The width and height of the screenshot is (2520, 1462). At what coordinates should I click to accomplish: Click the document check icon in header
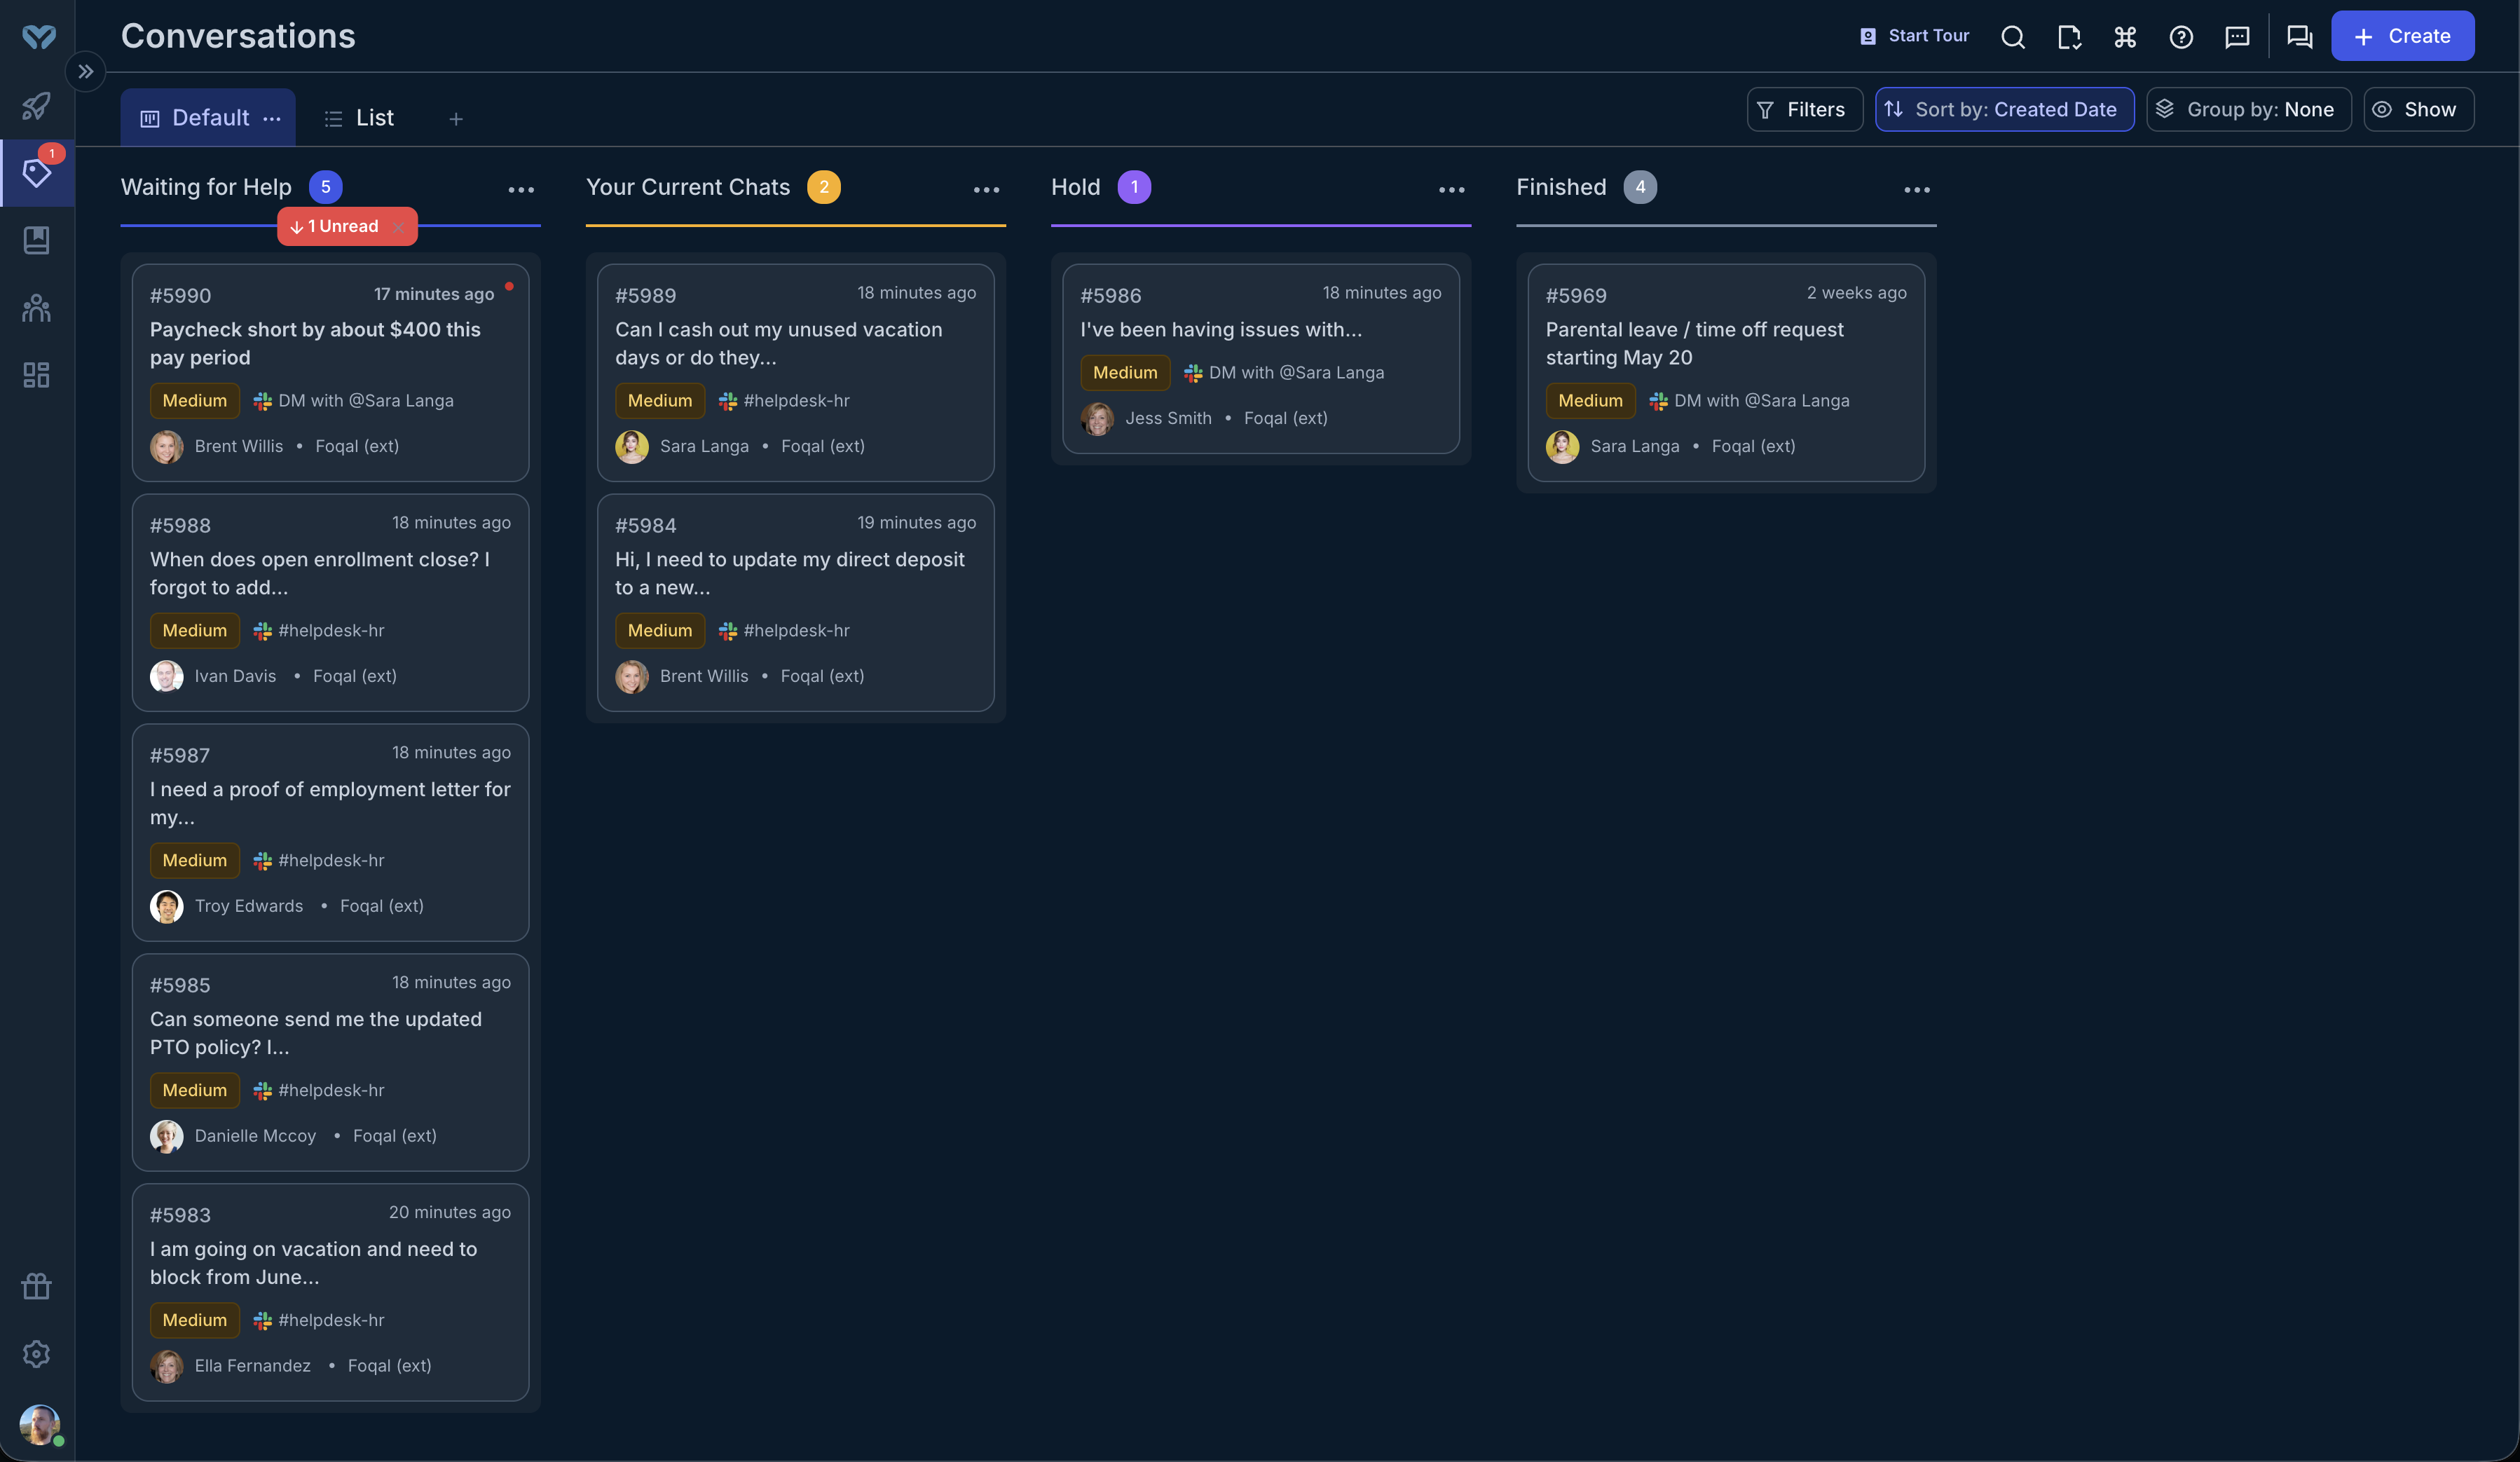tap(2069, 37)
